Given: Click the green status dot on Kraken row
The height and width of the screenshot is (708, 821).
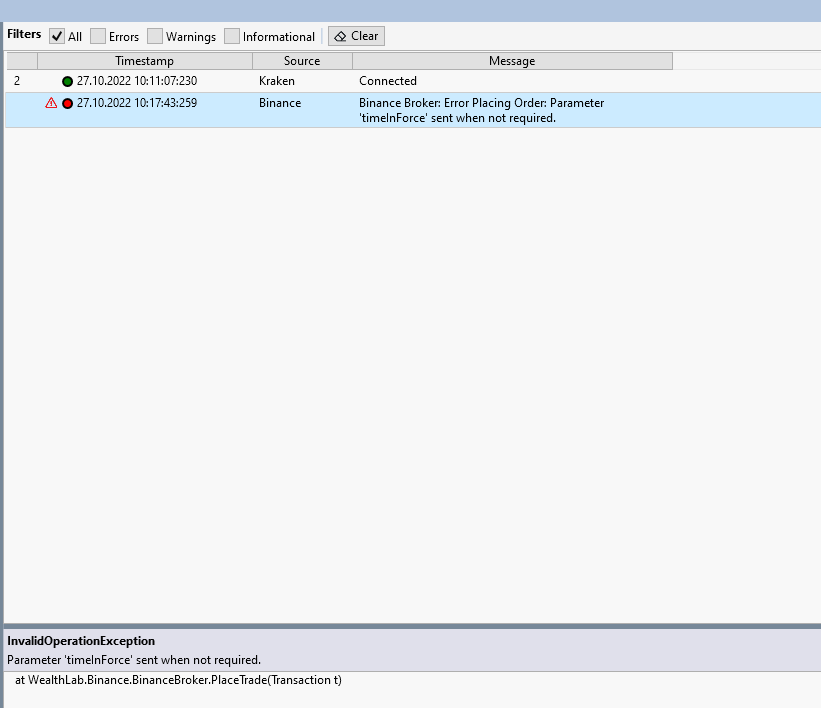Looking at the screenshot, I should (x=68, y=81).
